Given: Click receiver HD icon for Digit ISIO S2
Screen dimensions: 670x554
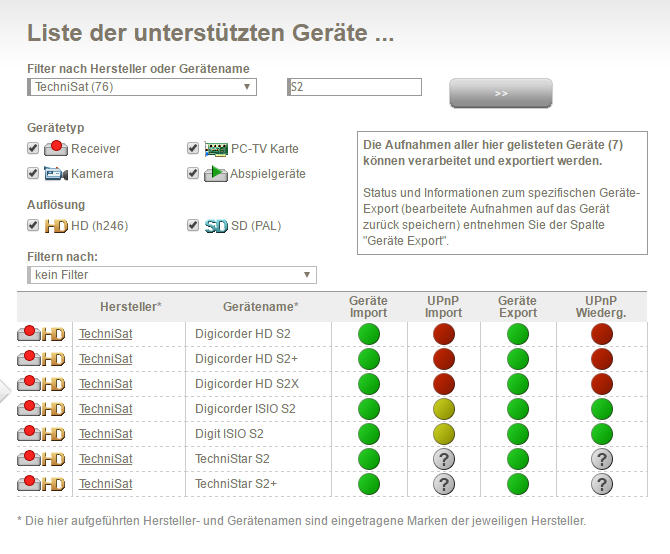Looking at the screenshot, I should click(41, 434).
